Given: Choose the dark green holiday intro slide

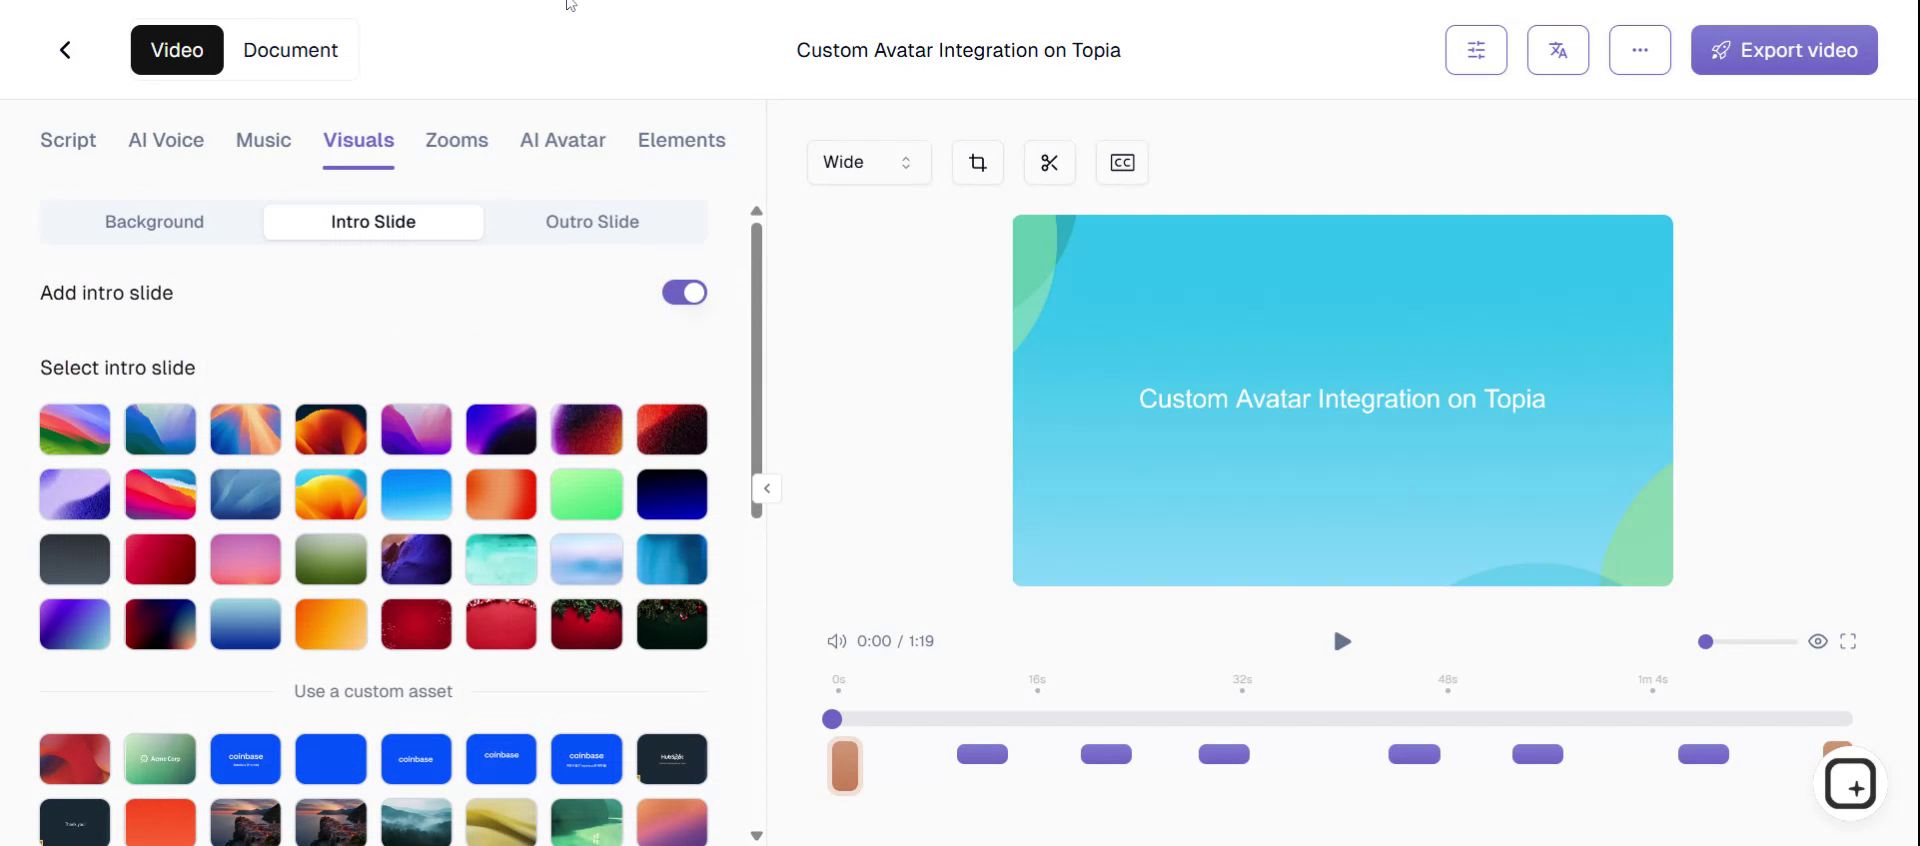Looking at the screenshot, I should tap(672, 624).
